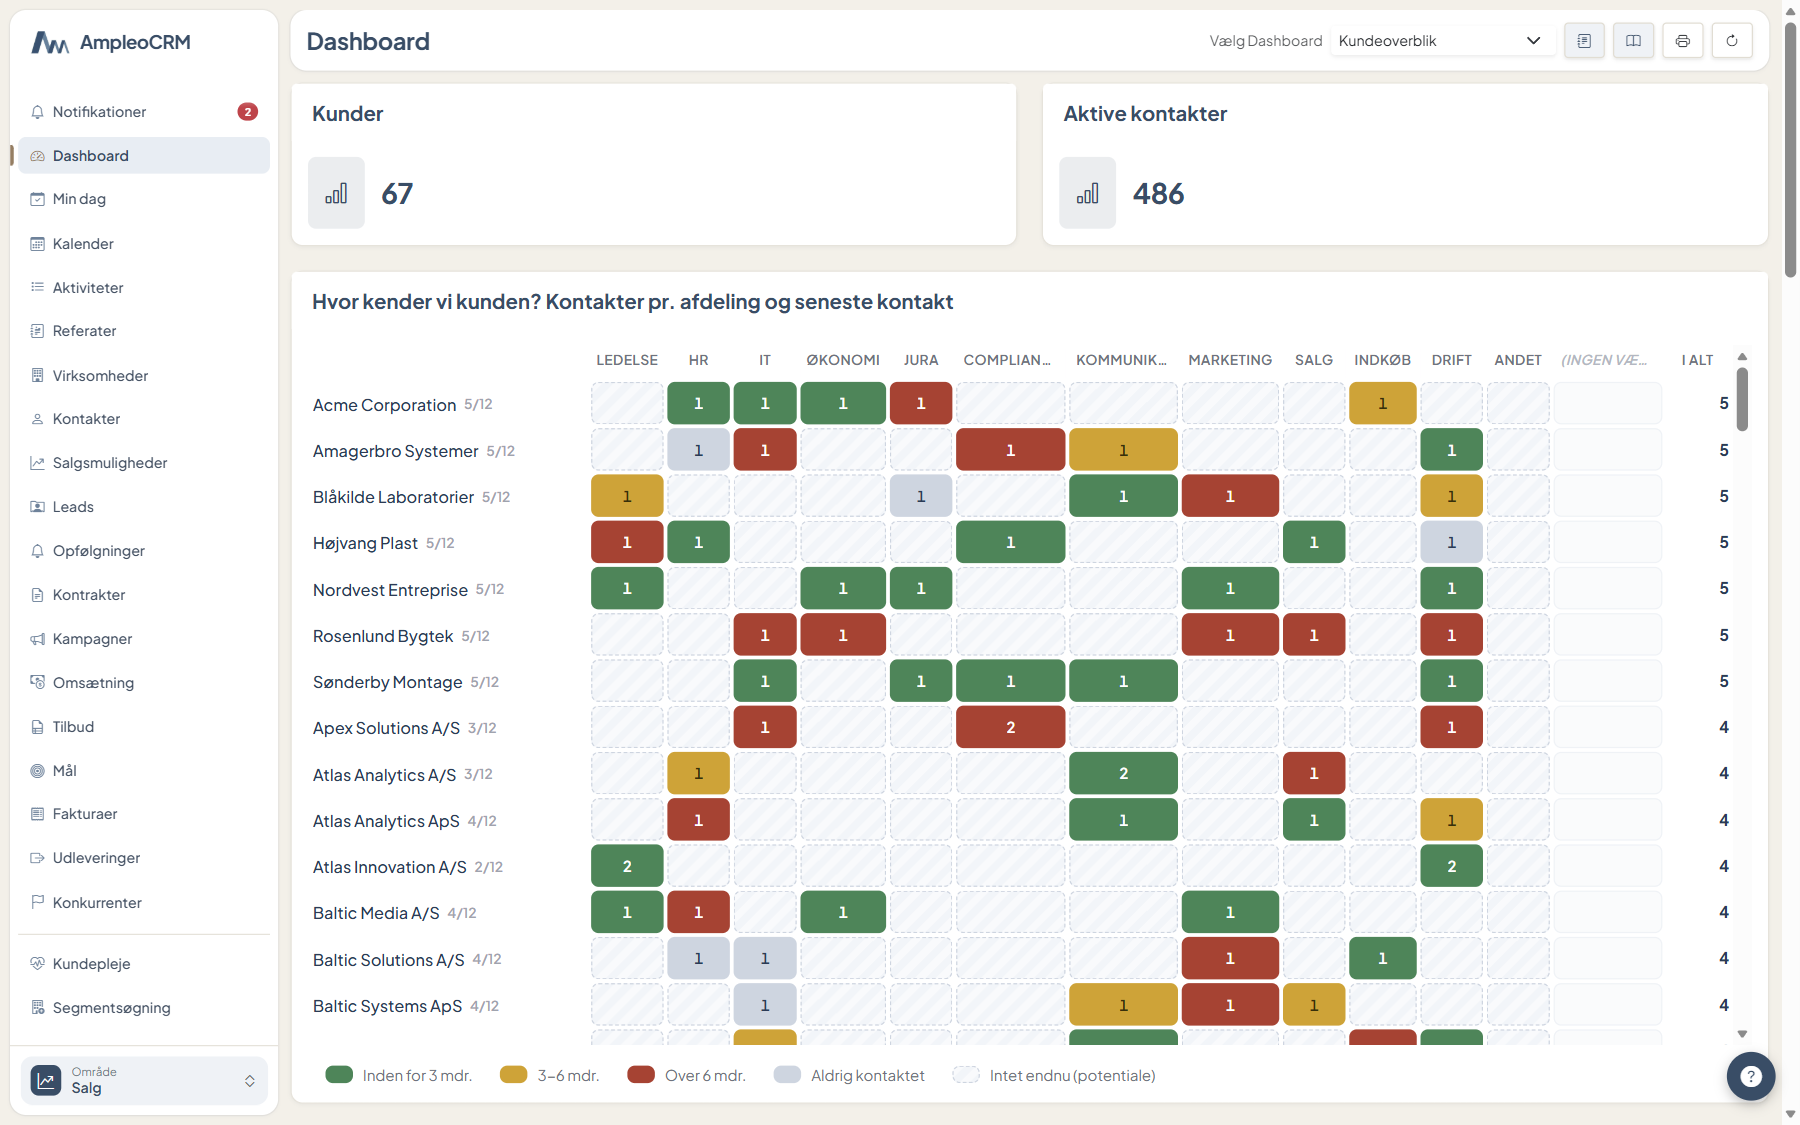The image size is (1800, 1125).
Task: Click the LEDELSE column header
Action: [x=627, y=360]
